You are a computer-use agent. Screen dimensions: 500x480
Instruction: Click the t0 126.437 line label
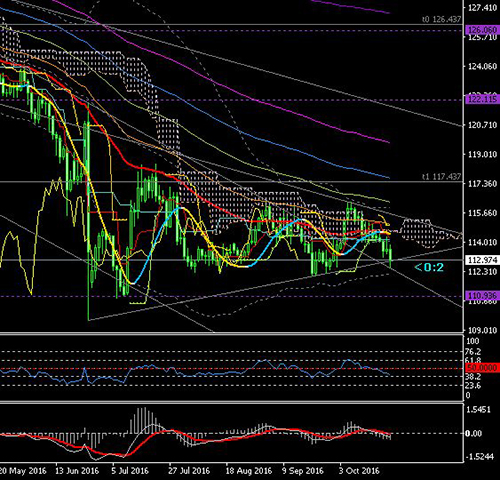(441, 19)
